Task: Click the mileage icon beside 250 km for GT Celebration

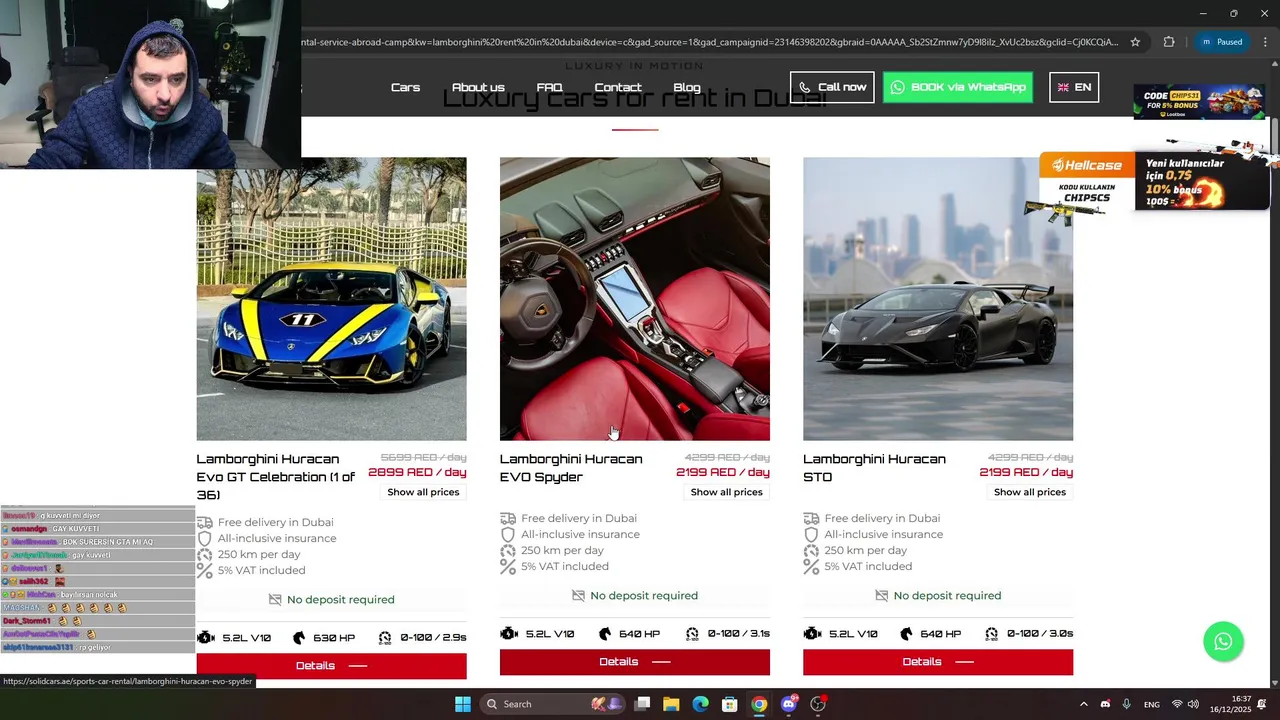Action: (x=204, y=554)
